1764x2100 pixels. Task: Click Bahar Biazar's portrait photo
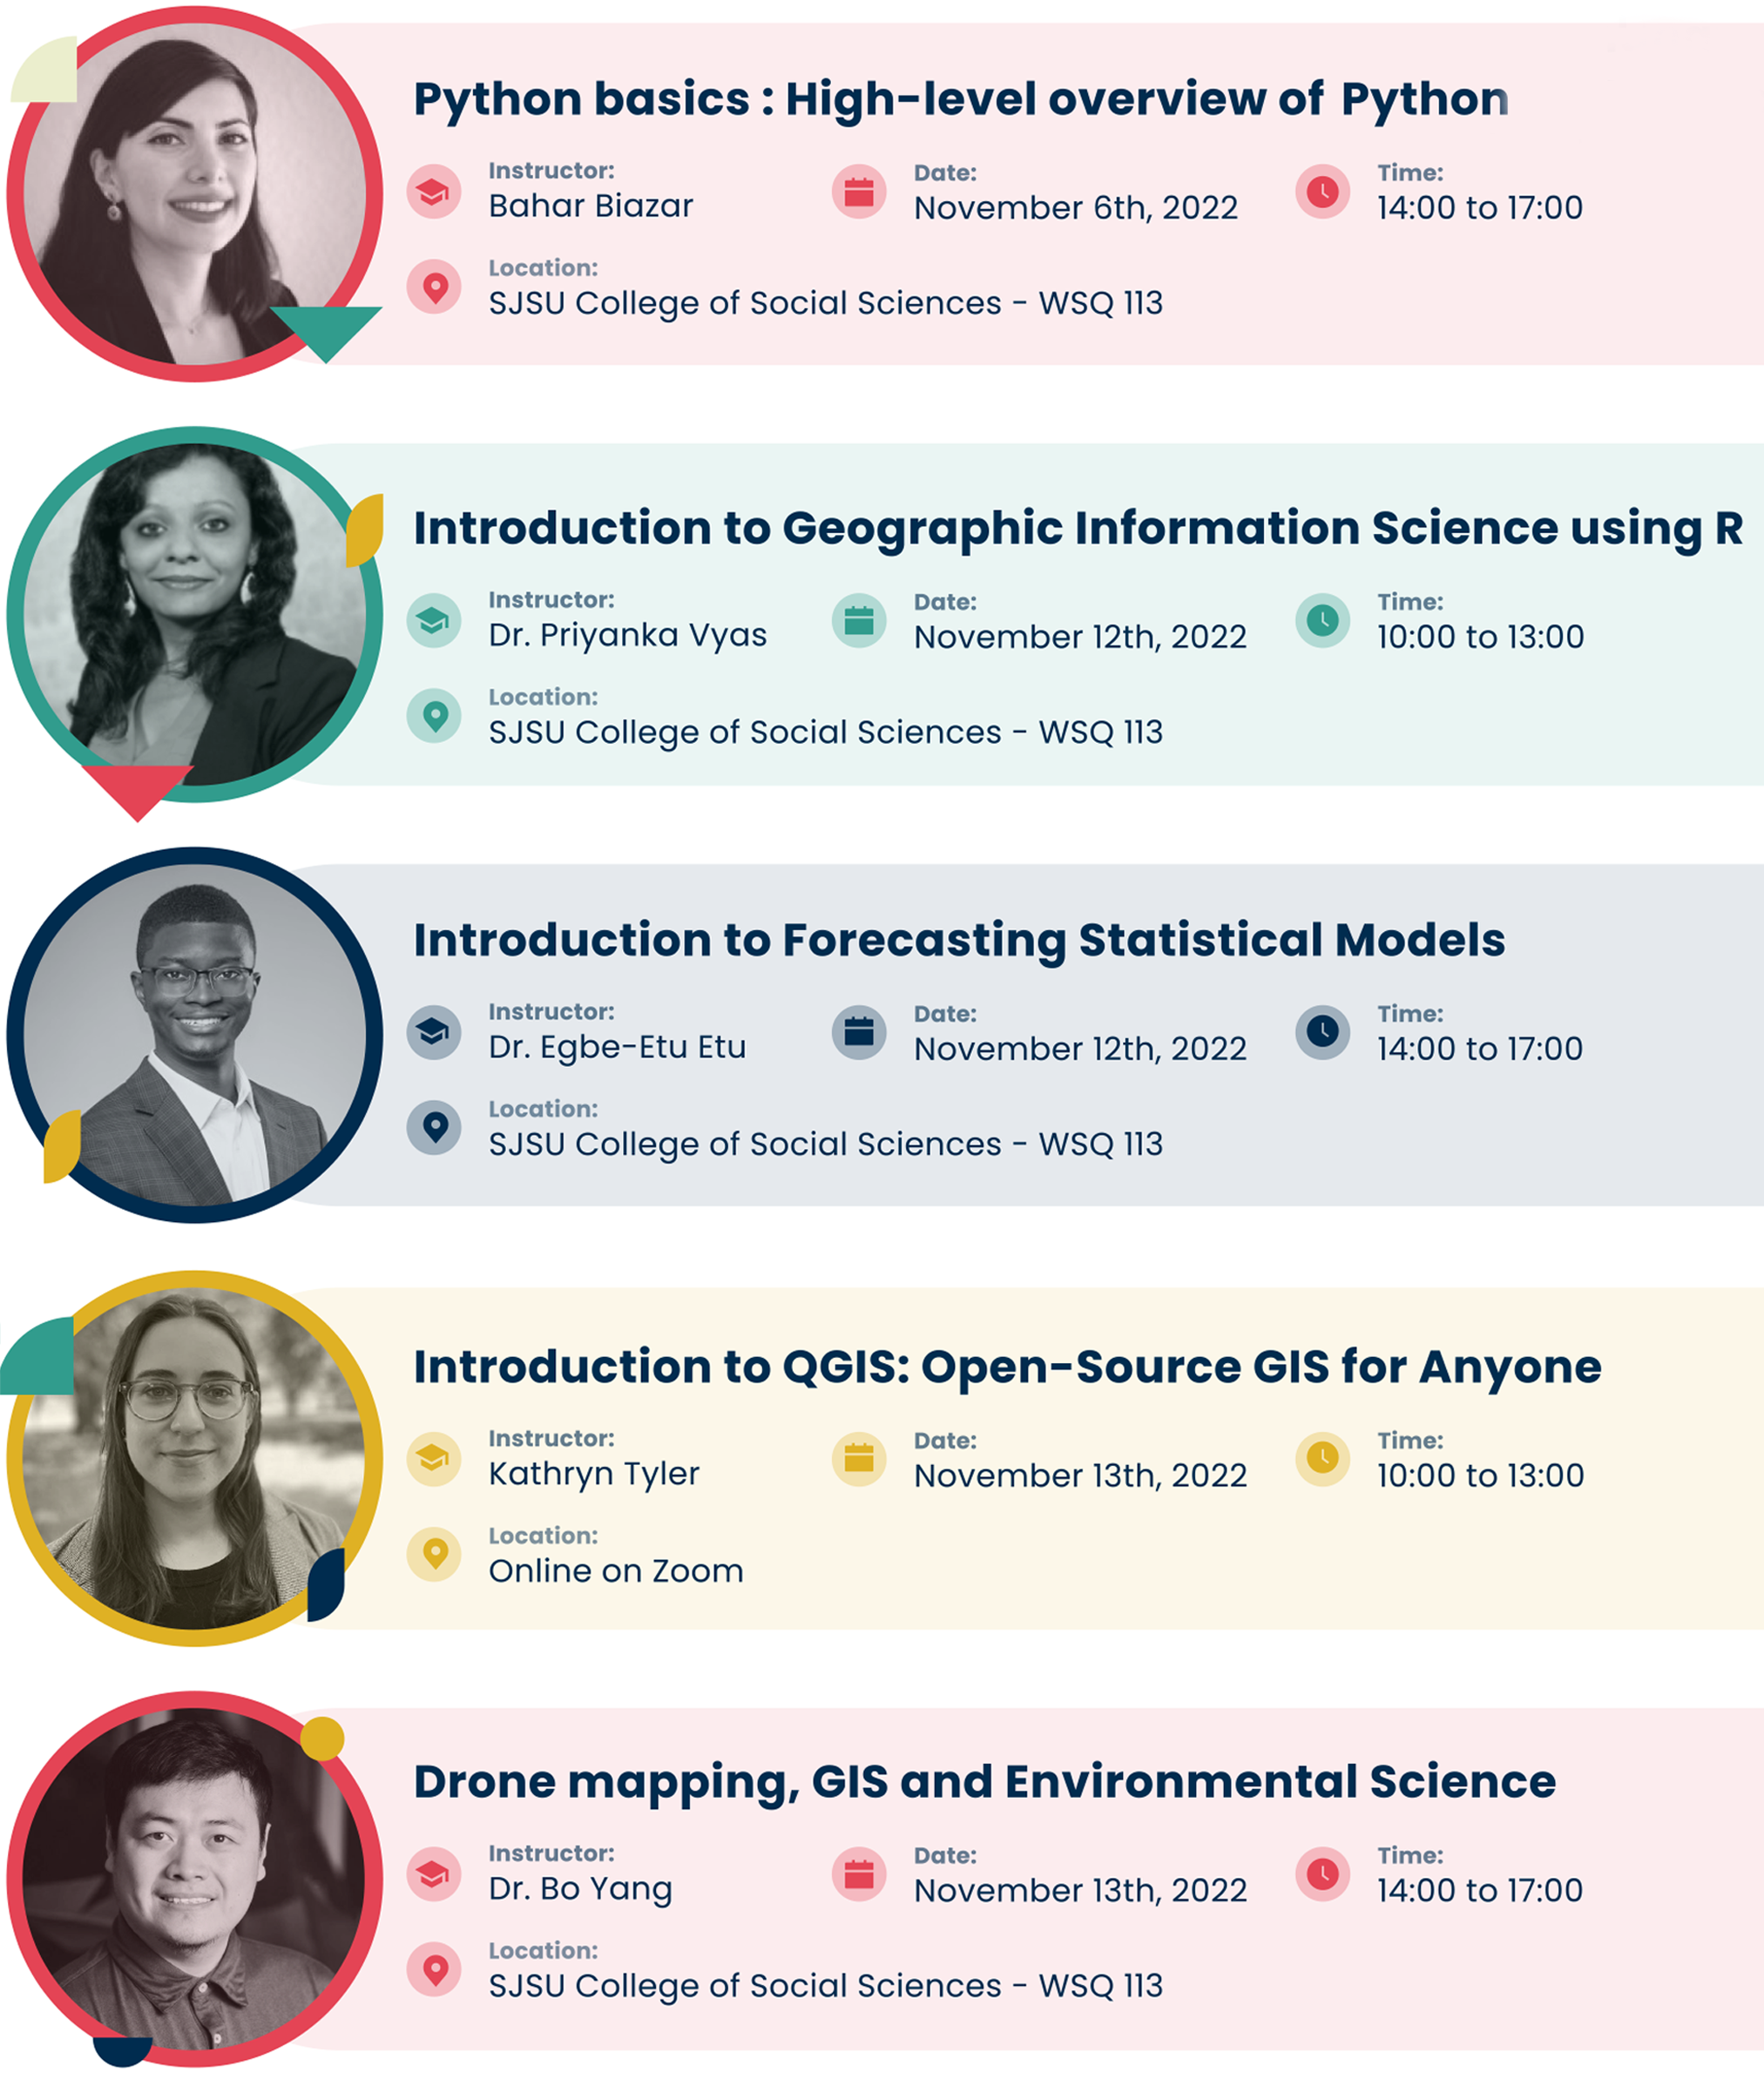coord(194,194)
